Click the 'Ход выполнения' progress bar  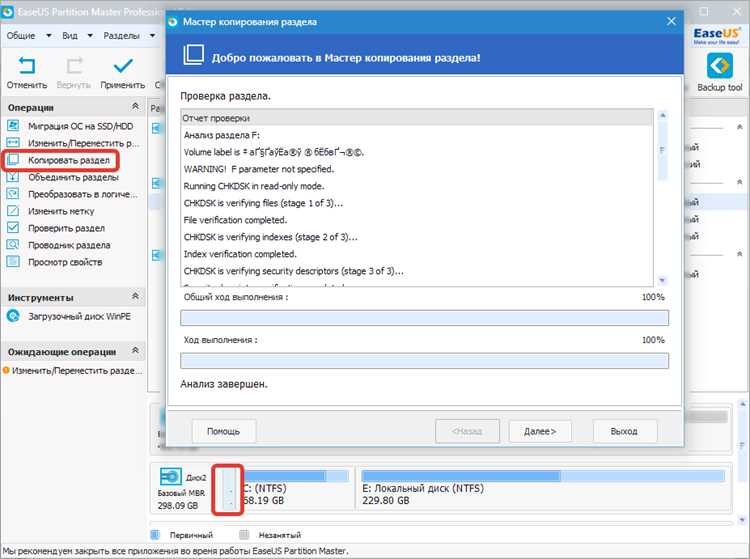[x=424, y=361]
